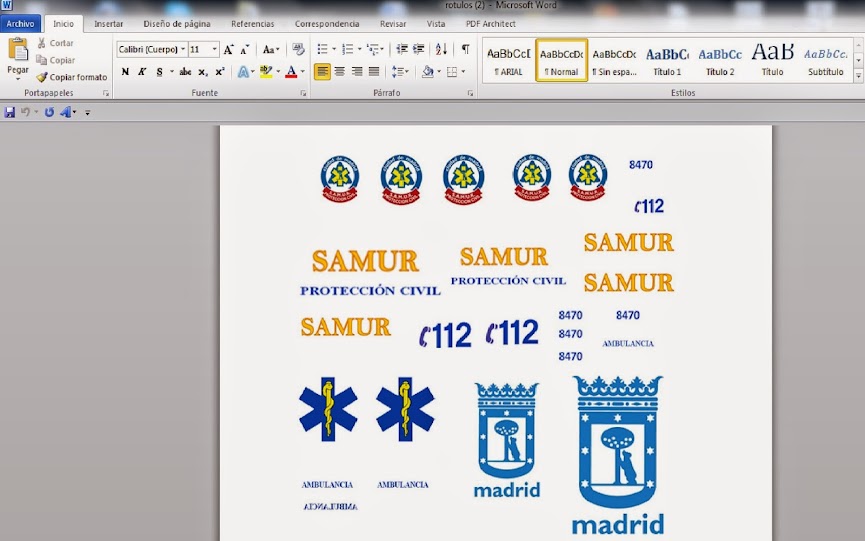Open the line spacing dropdown
865x541 pixels.
click(x=400, y=72)
